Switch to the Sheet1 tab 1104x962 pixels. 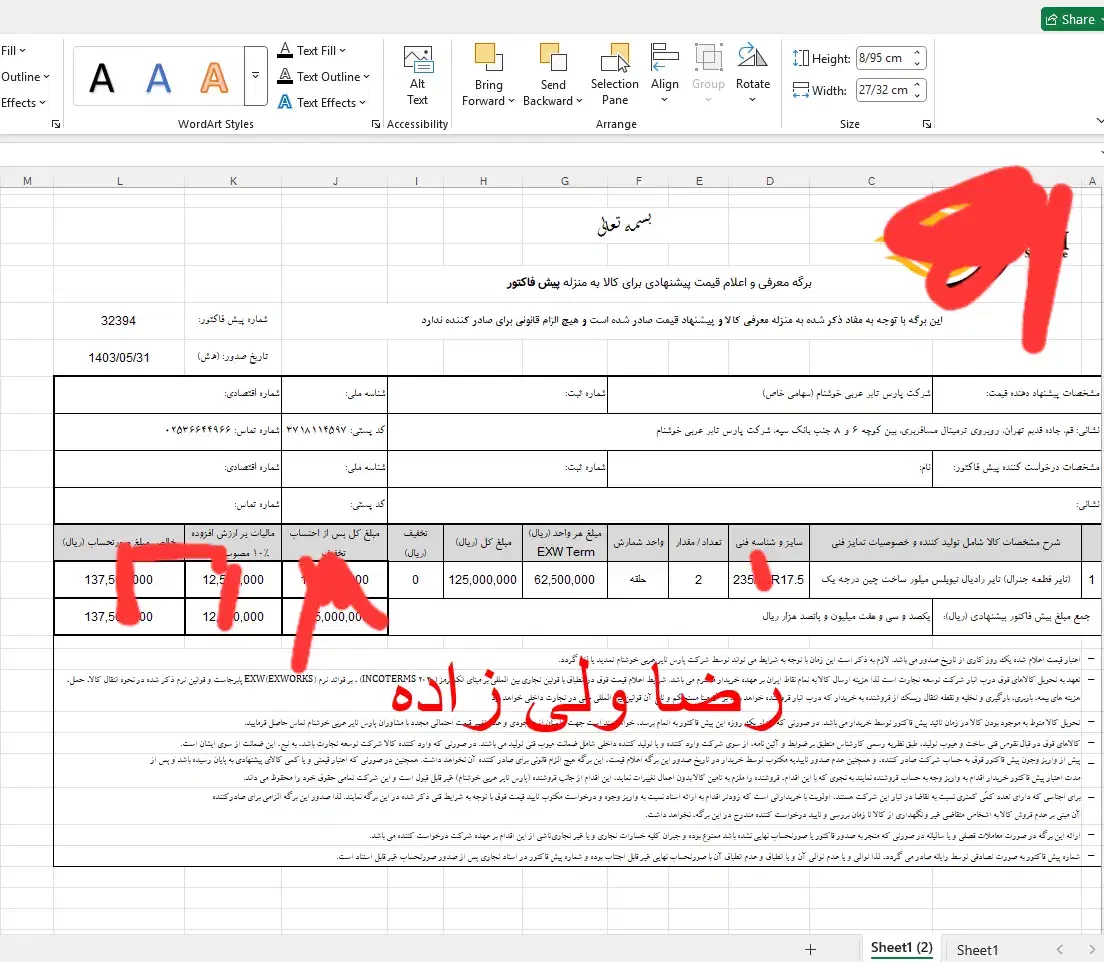(976, 948)
